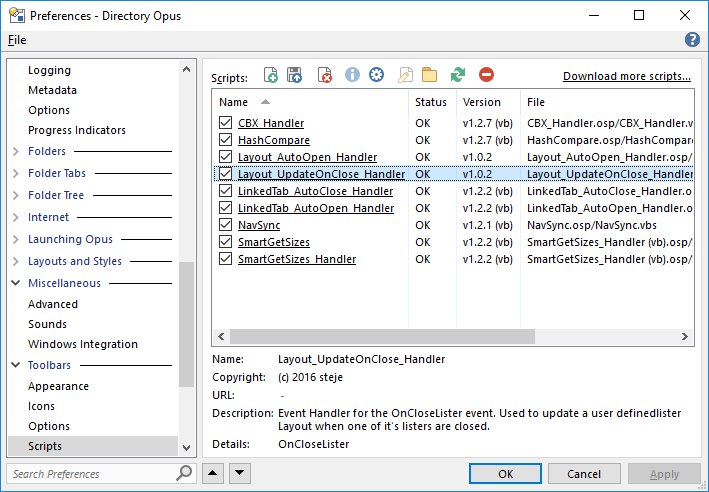Click the Download more scripts link
The image size is (709, 492).
tap(627, 76)
